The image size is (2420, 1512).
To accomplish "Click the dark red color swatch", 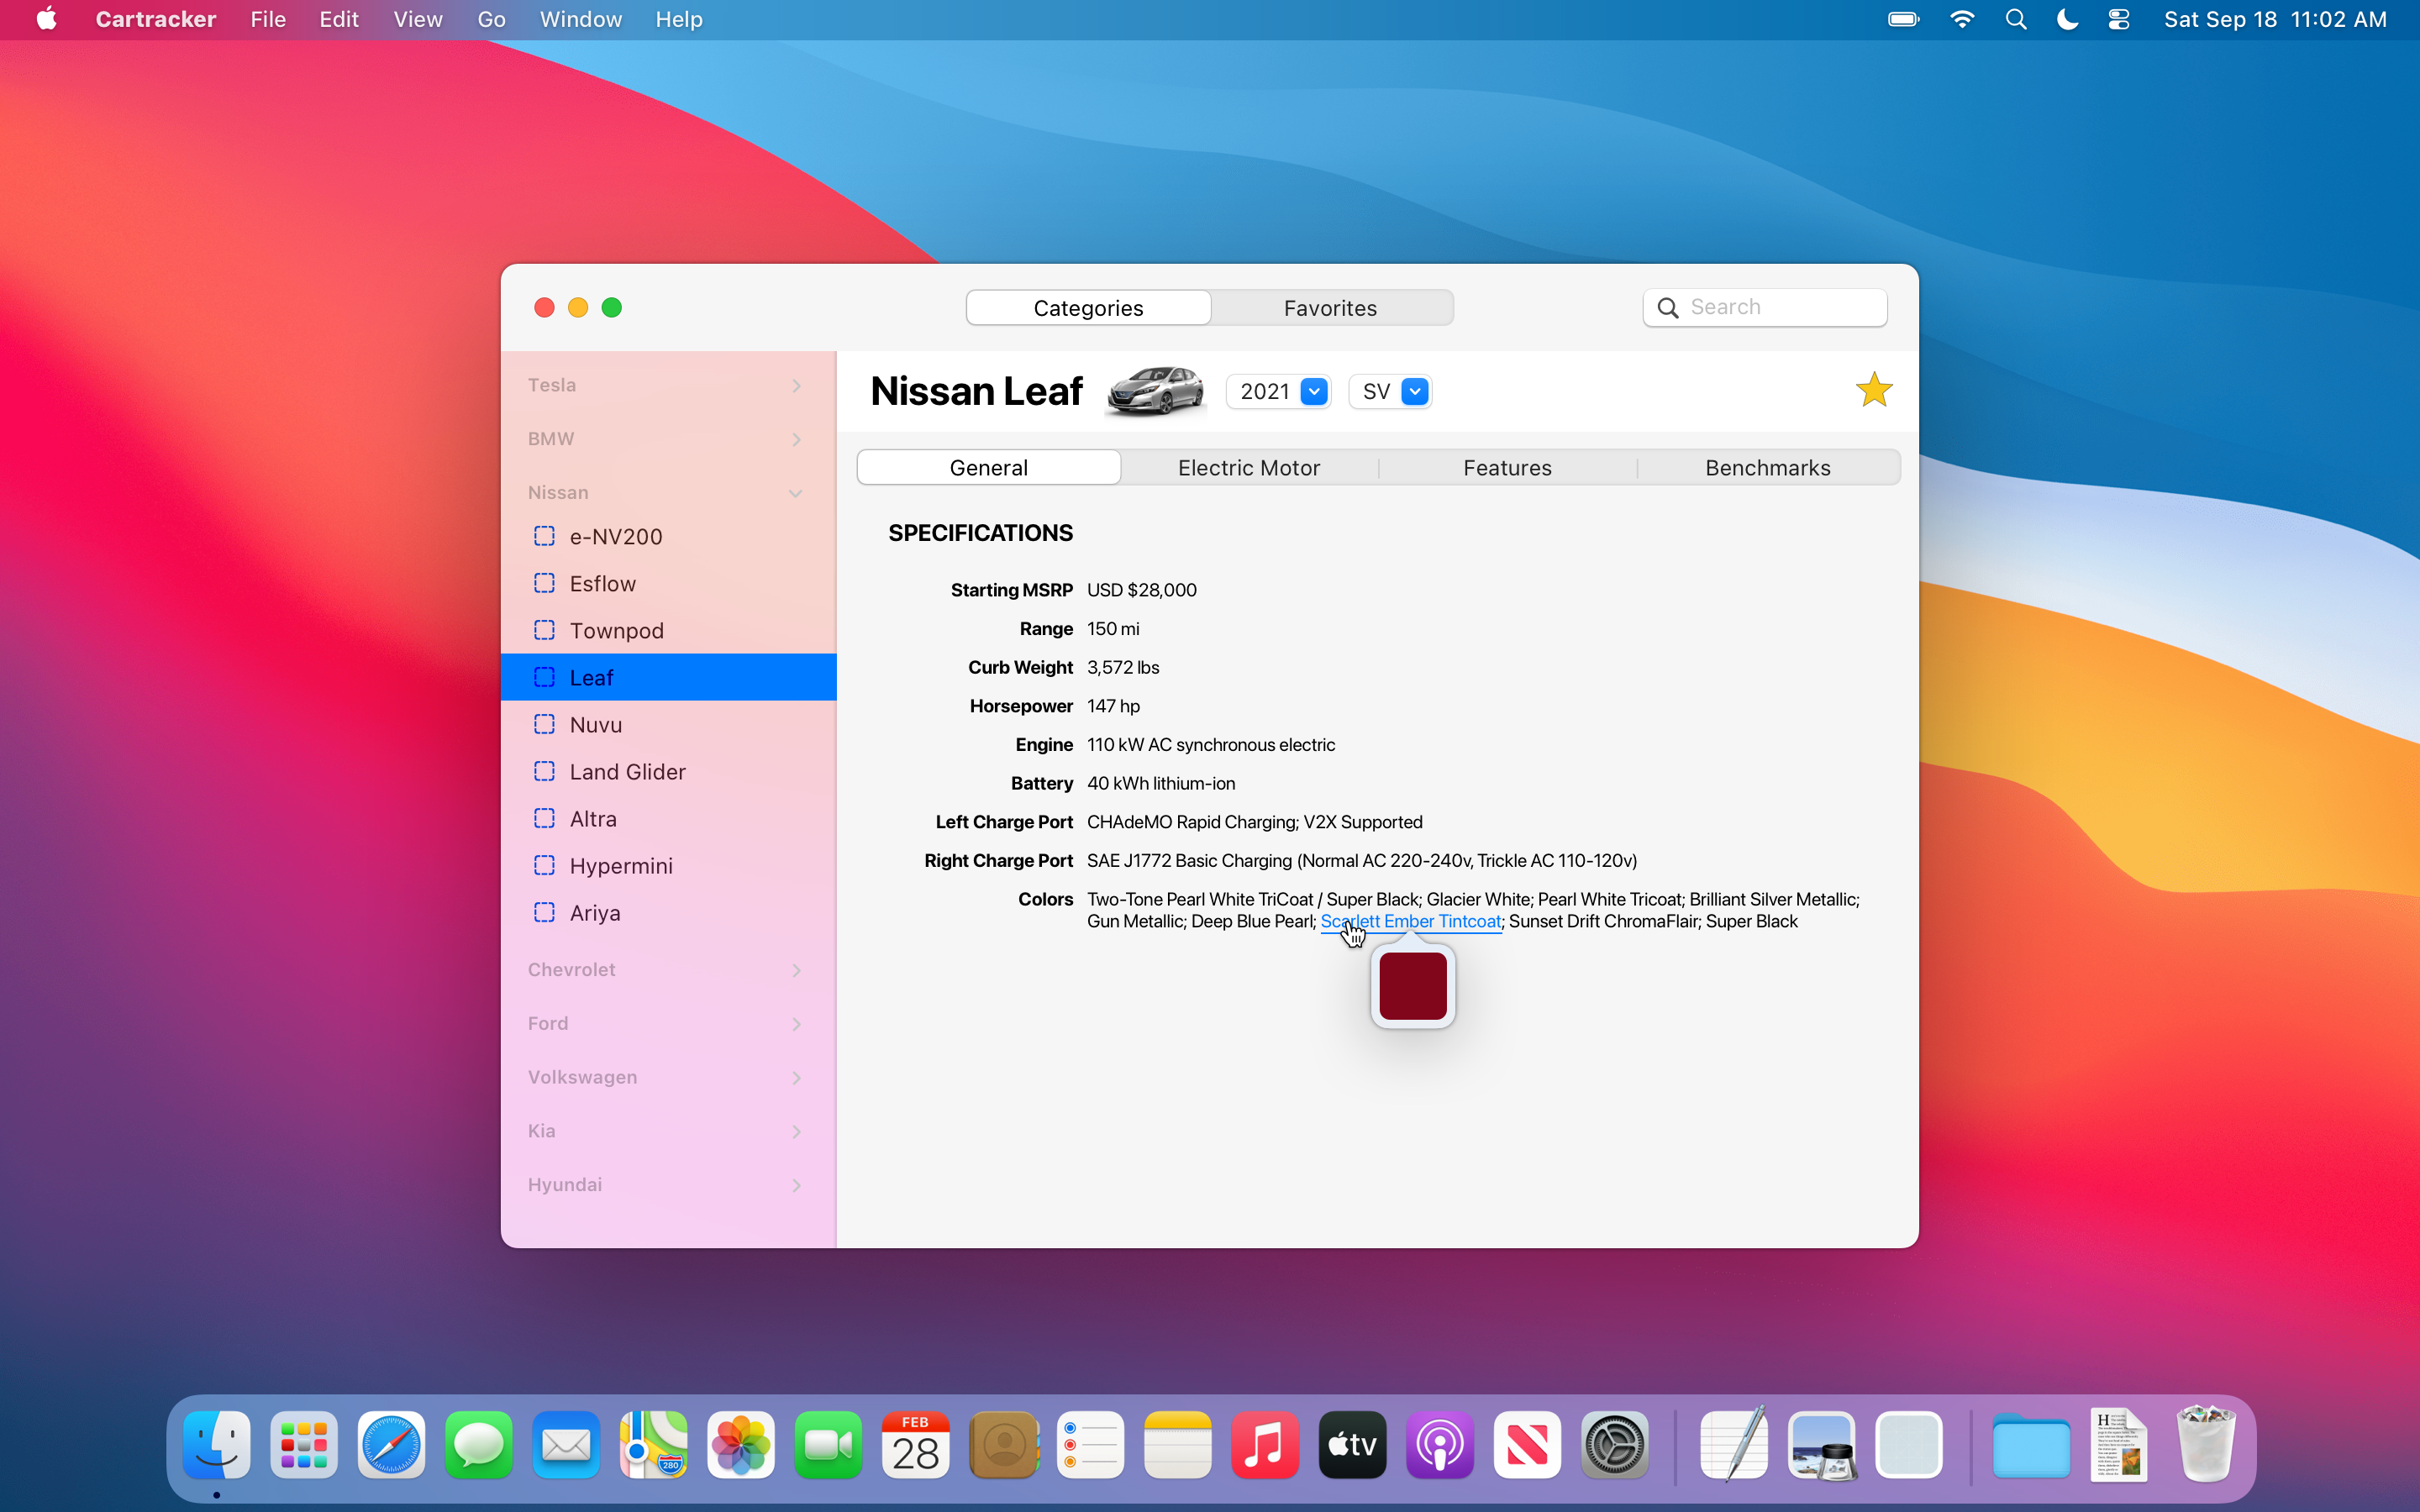I will [x=1412, y=986].
